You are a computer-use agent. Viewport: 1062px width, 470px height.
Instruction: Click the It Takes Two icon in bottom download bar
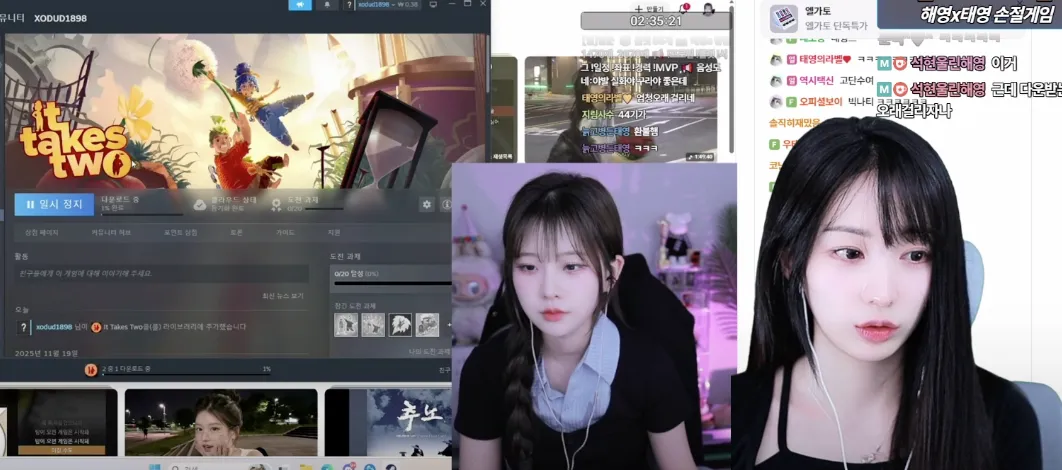(91, 370)
